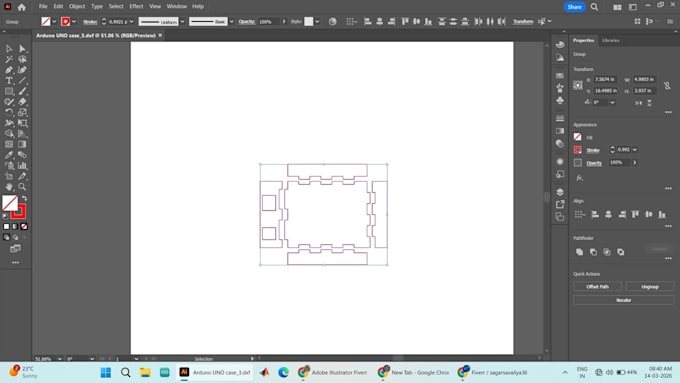Open the fx effects menu icon

coord(579,178)
